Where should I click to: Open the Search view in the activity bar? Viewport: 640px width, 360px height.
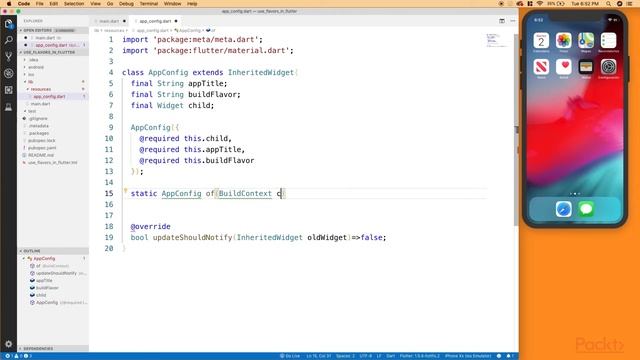(x=9, y=40)
